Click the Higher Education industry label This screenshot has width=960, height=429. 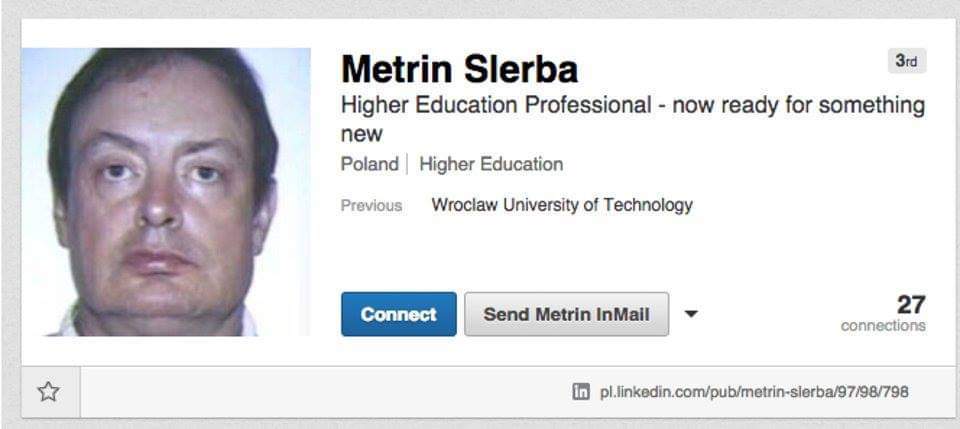coord(491,164)
